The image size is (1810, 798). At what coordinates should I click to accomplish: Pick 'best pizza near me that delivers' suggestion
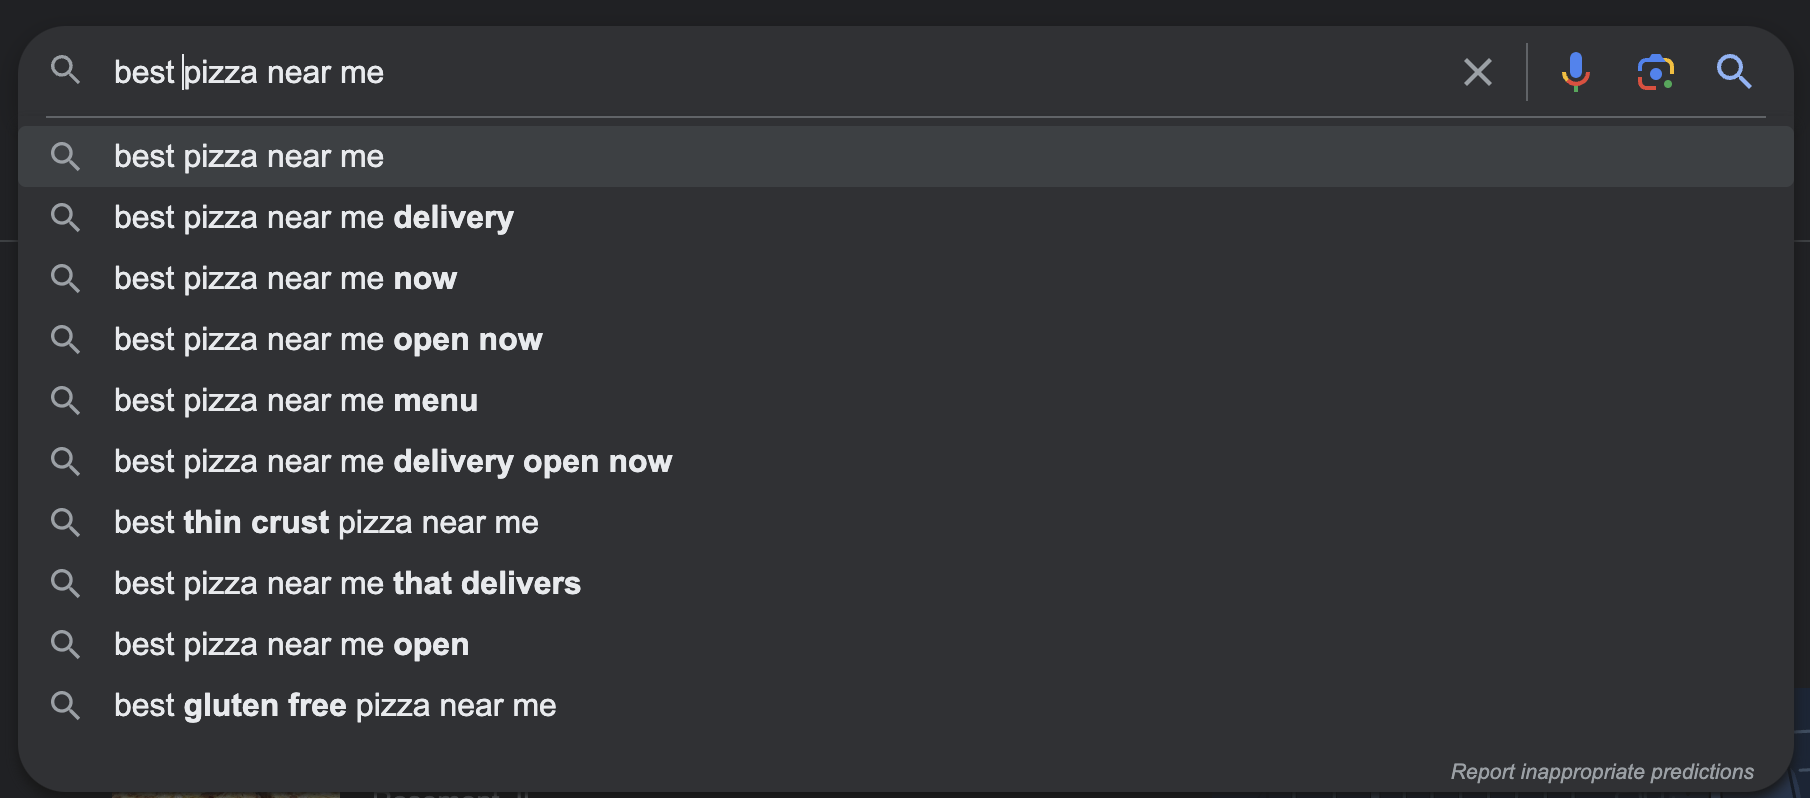pyautogui.click(x=346, y=583)
